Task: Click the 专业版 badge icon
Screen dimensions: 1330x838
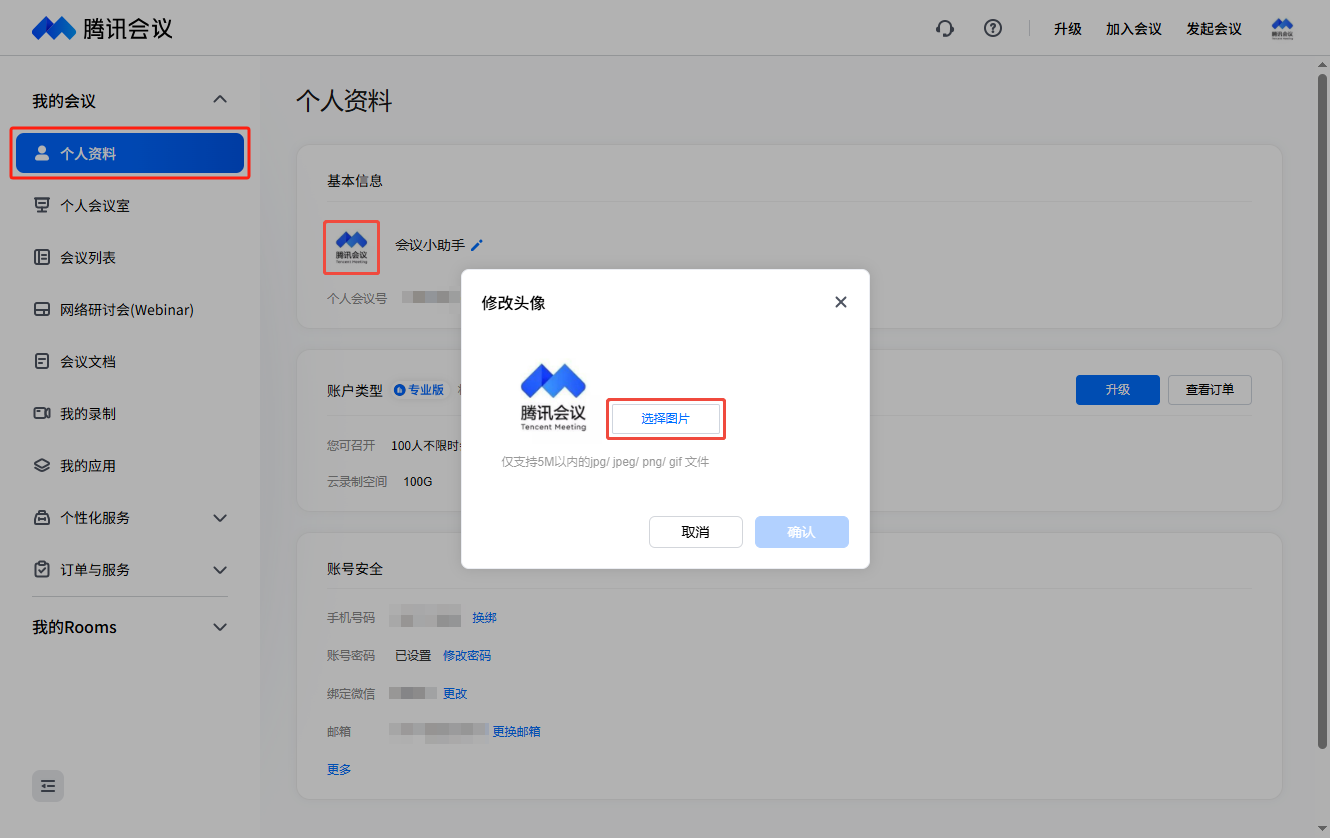Action: point(399,390)
